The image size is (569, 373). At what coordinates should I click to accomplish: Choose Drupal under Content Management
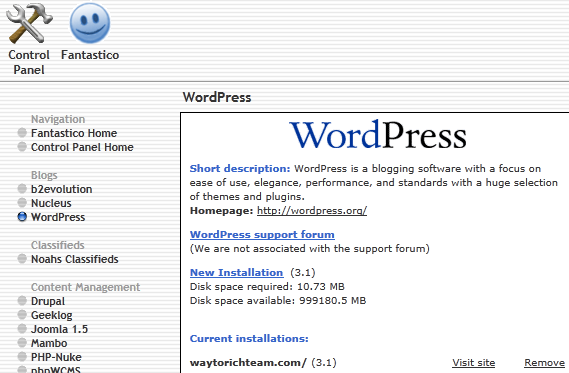[x=48, y=301]
